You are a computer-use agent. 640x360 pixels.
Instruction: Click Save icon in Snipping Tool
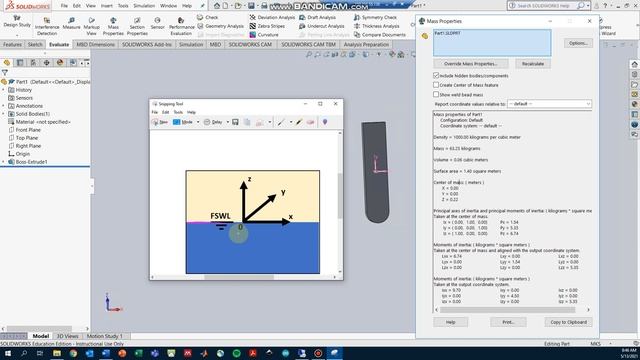pos(235,122)
